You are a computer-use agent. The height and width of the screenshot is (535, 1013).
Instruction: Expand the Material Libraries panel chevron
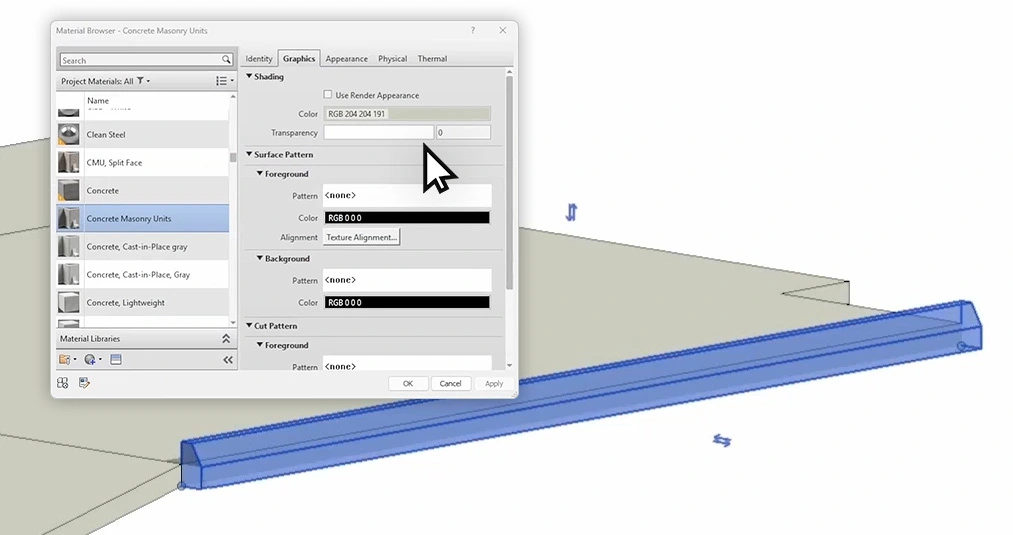tap(226, 339)
